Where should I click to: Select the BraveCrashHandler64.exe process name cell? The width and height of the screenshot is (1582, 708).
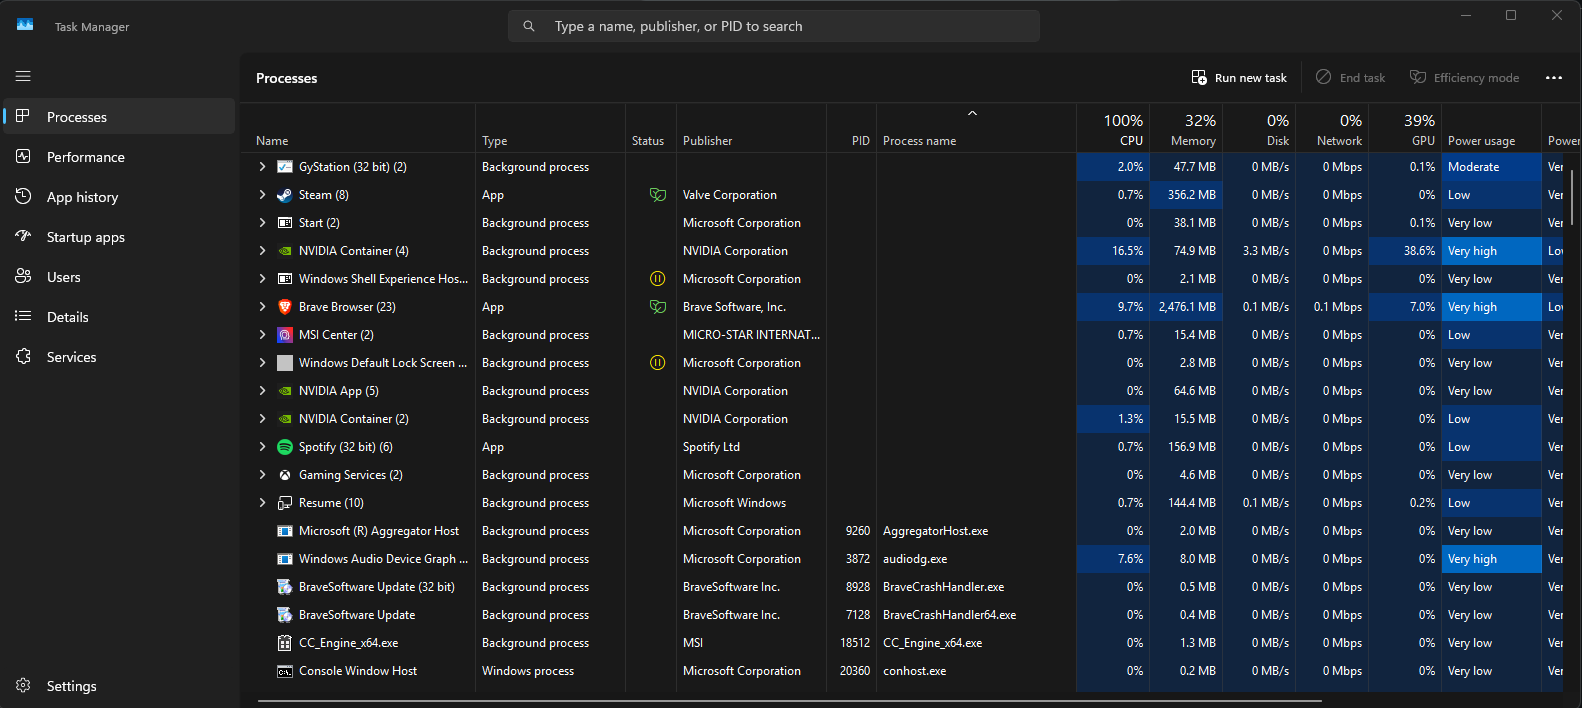click(x=976, y=615)
